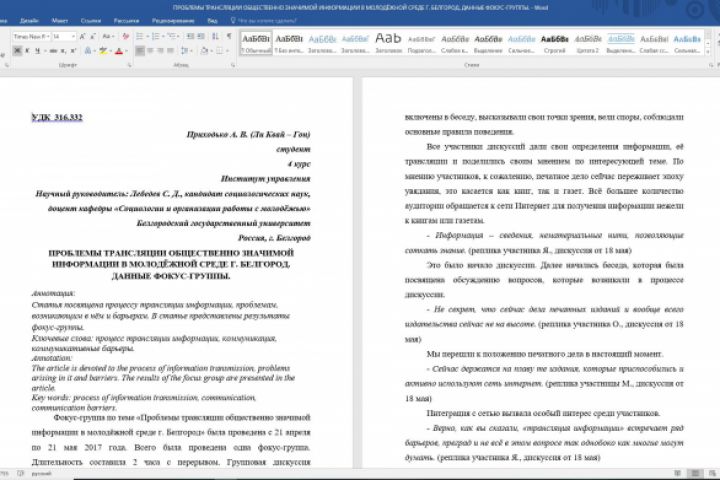Click русский language in status bar

[x=41, y=473]
